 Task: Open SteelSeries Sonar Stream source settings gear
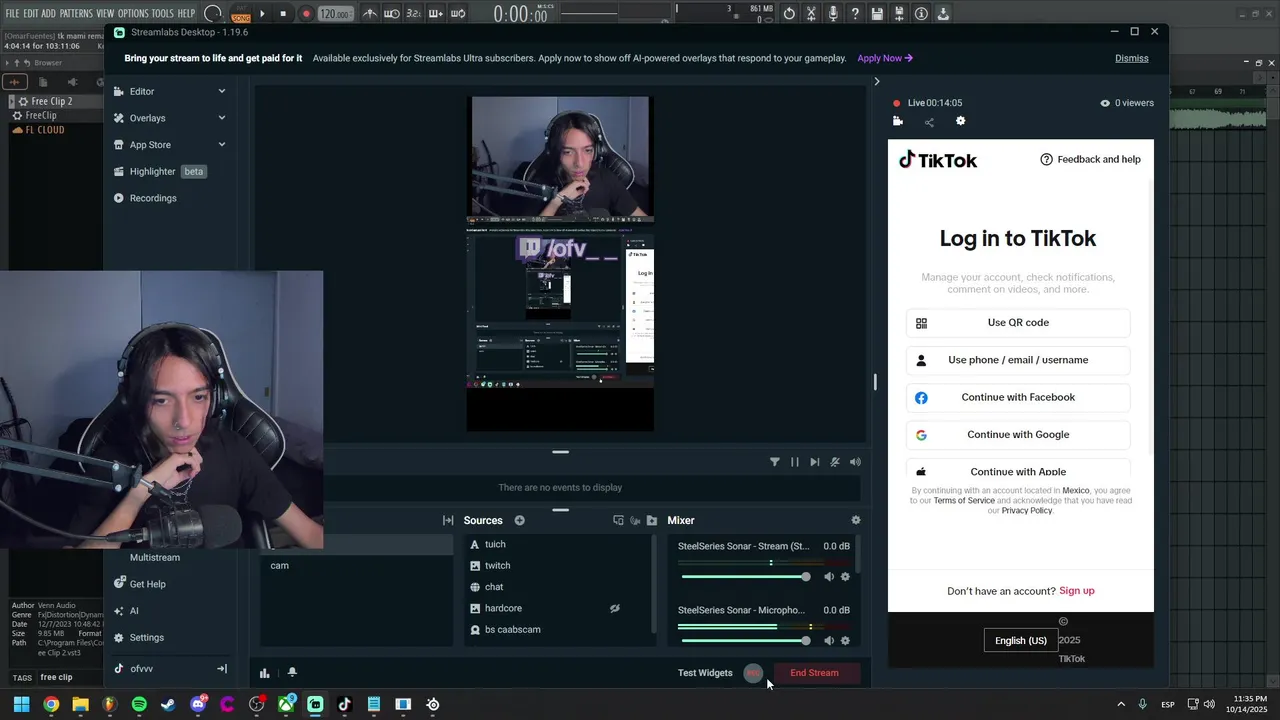point(845,576)
